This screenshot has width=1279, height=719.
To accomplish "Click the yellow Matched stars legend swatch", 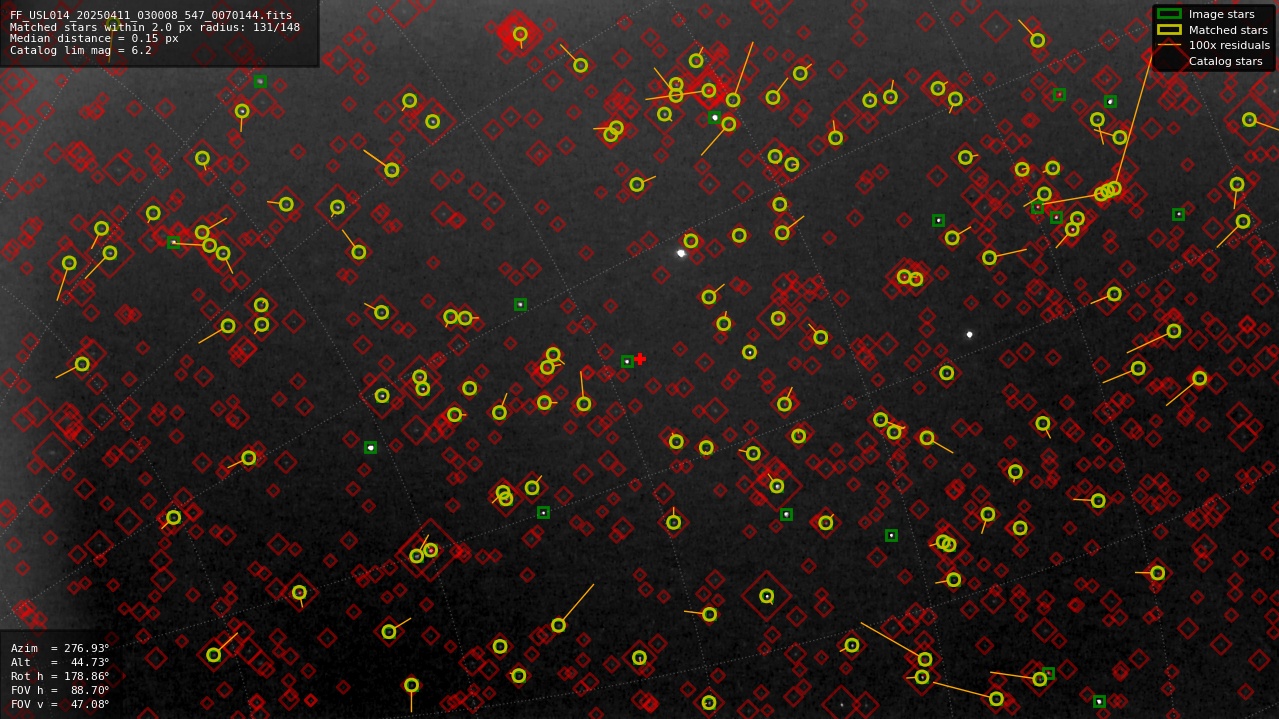I will (1169, 30).
